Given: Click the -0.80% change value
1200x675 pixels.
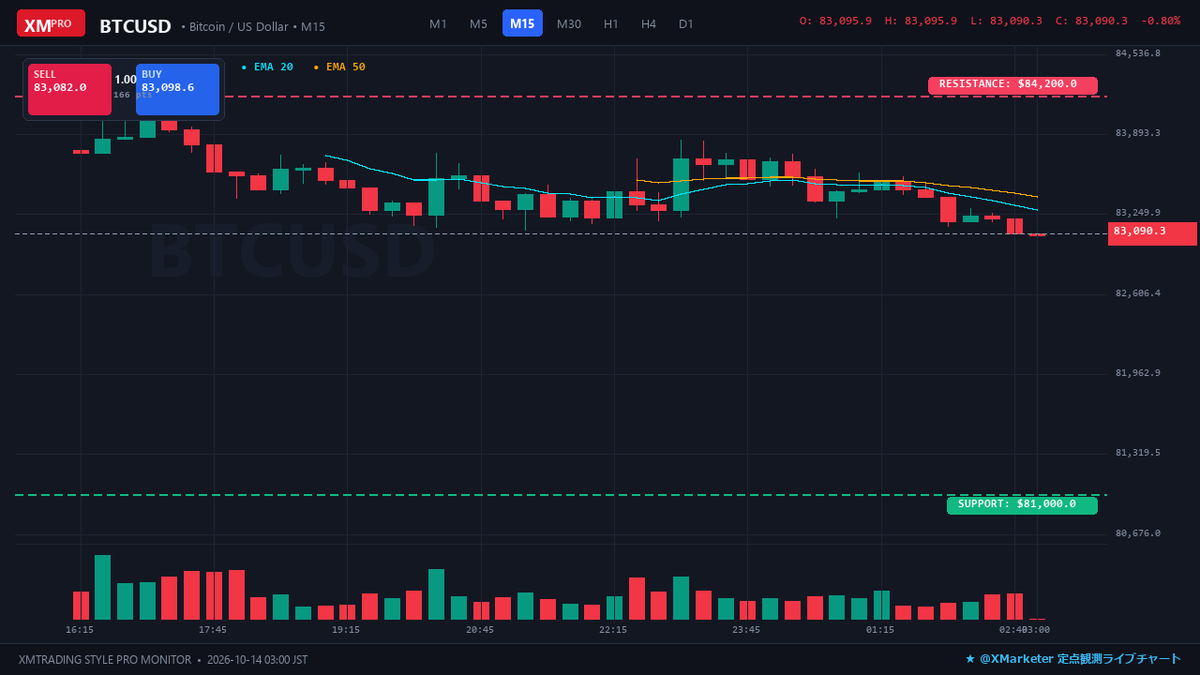Looking at the screenshot, I should coord(1160,21).
